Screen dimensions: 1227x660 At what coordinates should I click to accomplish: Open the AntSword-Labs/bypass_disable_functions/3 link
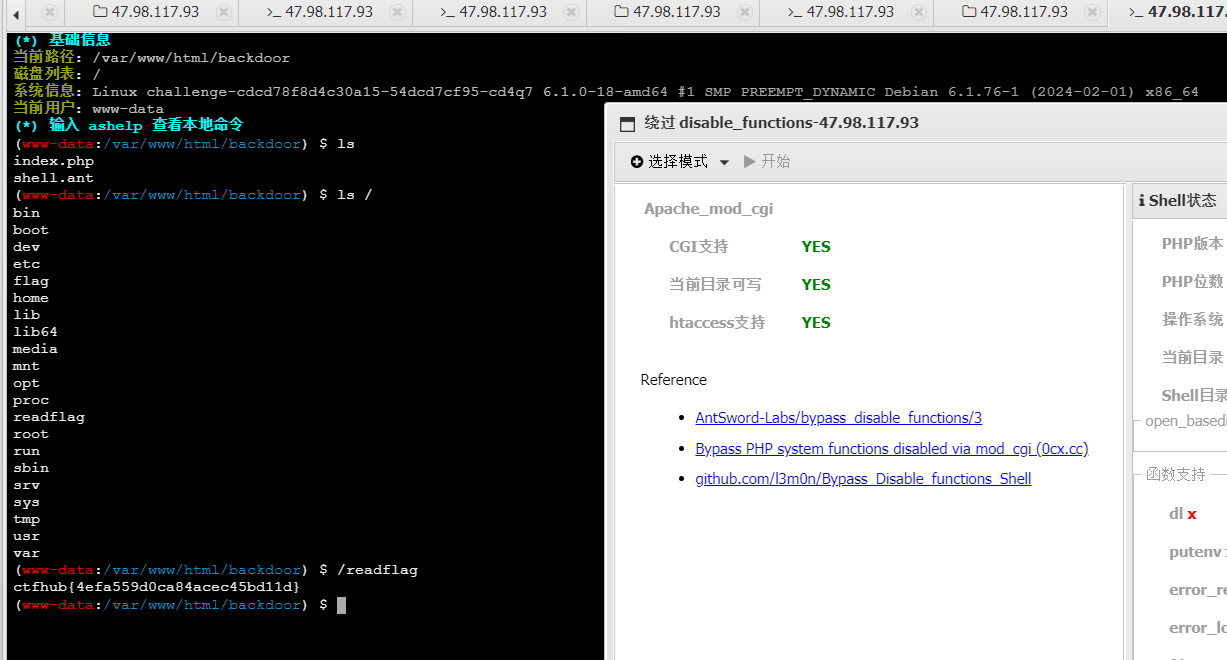(x=838, y=418)
